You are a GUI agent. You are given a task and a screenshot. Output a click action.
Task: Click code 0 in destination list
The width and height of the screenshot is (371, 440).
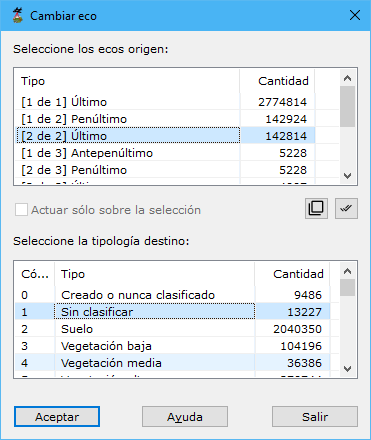pos(25,295)
